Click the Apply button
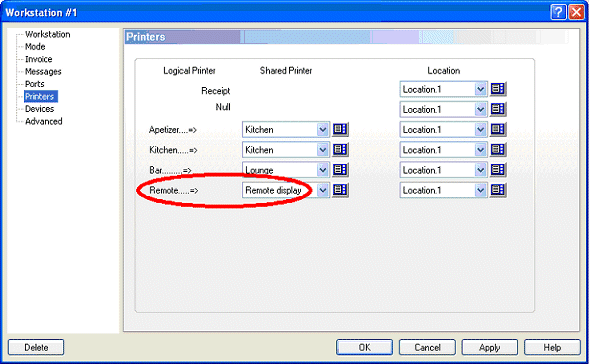This screenshot has height=364, width=590. pyautogui.click(x=490, y=347)
